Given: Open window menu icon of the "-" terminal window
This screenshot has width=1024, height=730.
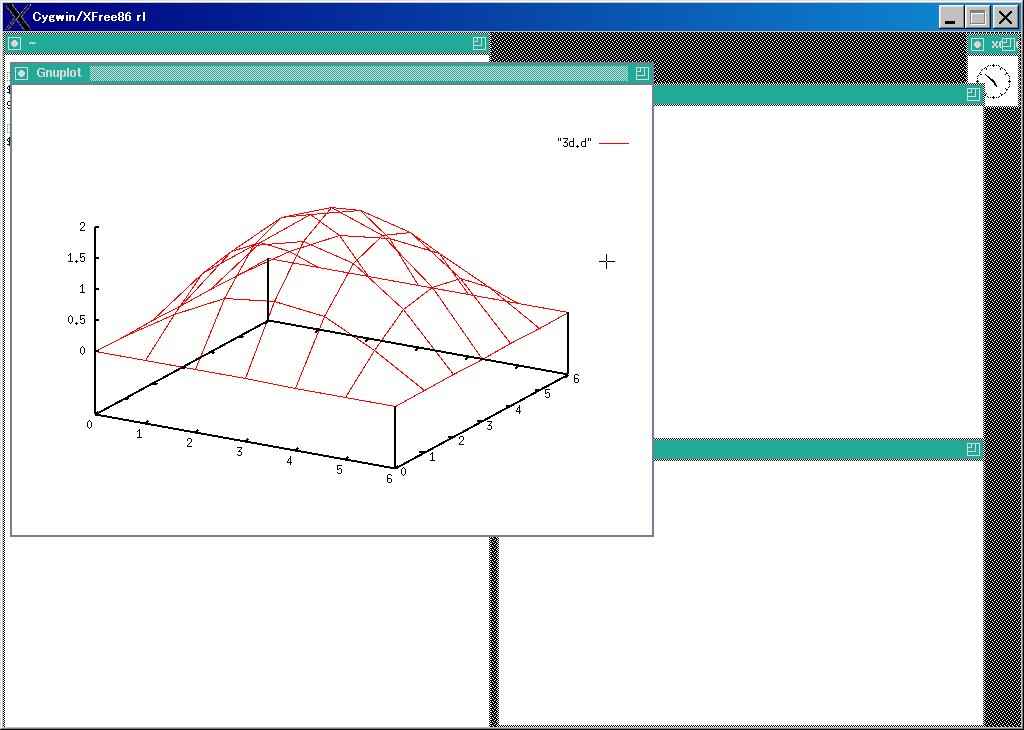Looking at the screenshot, I should click(x=14, y=44).
